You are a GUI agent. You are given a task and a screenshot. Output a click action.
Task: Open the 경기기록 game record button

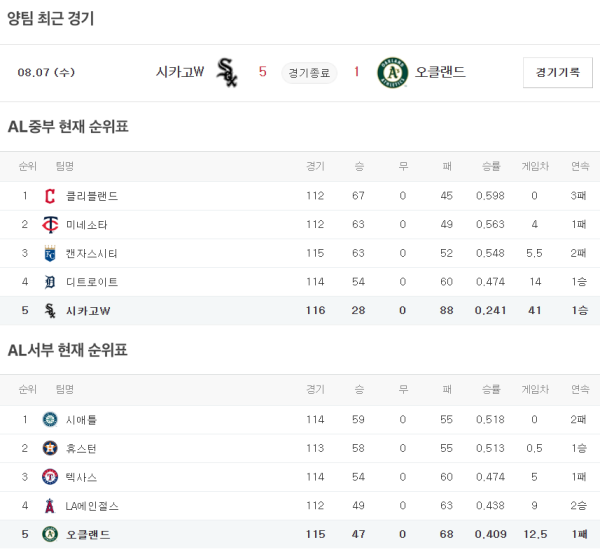point(557,72)
